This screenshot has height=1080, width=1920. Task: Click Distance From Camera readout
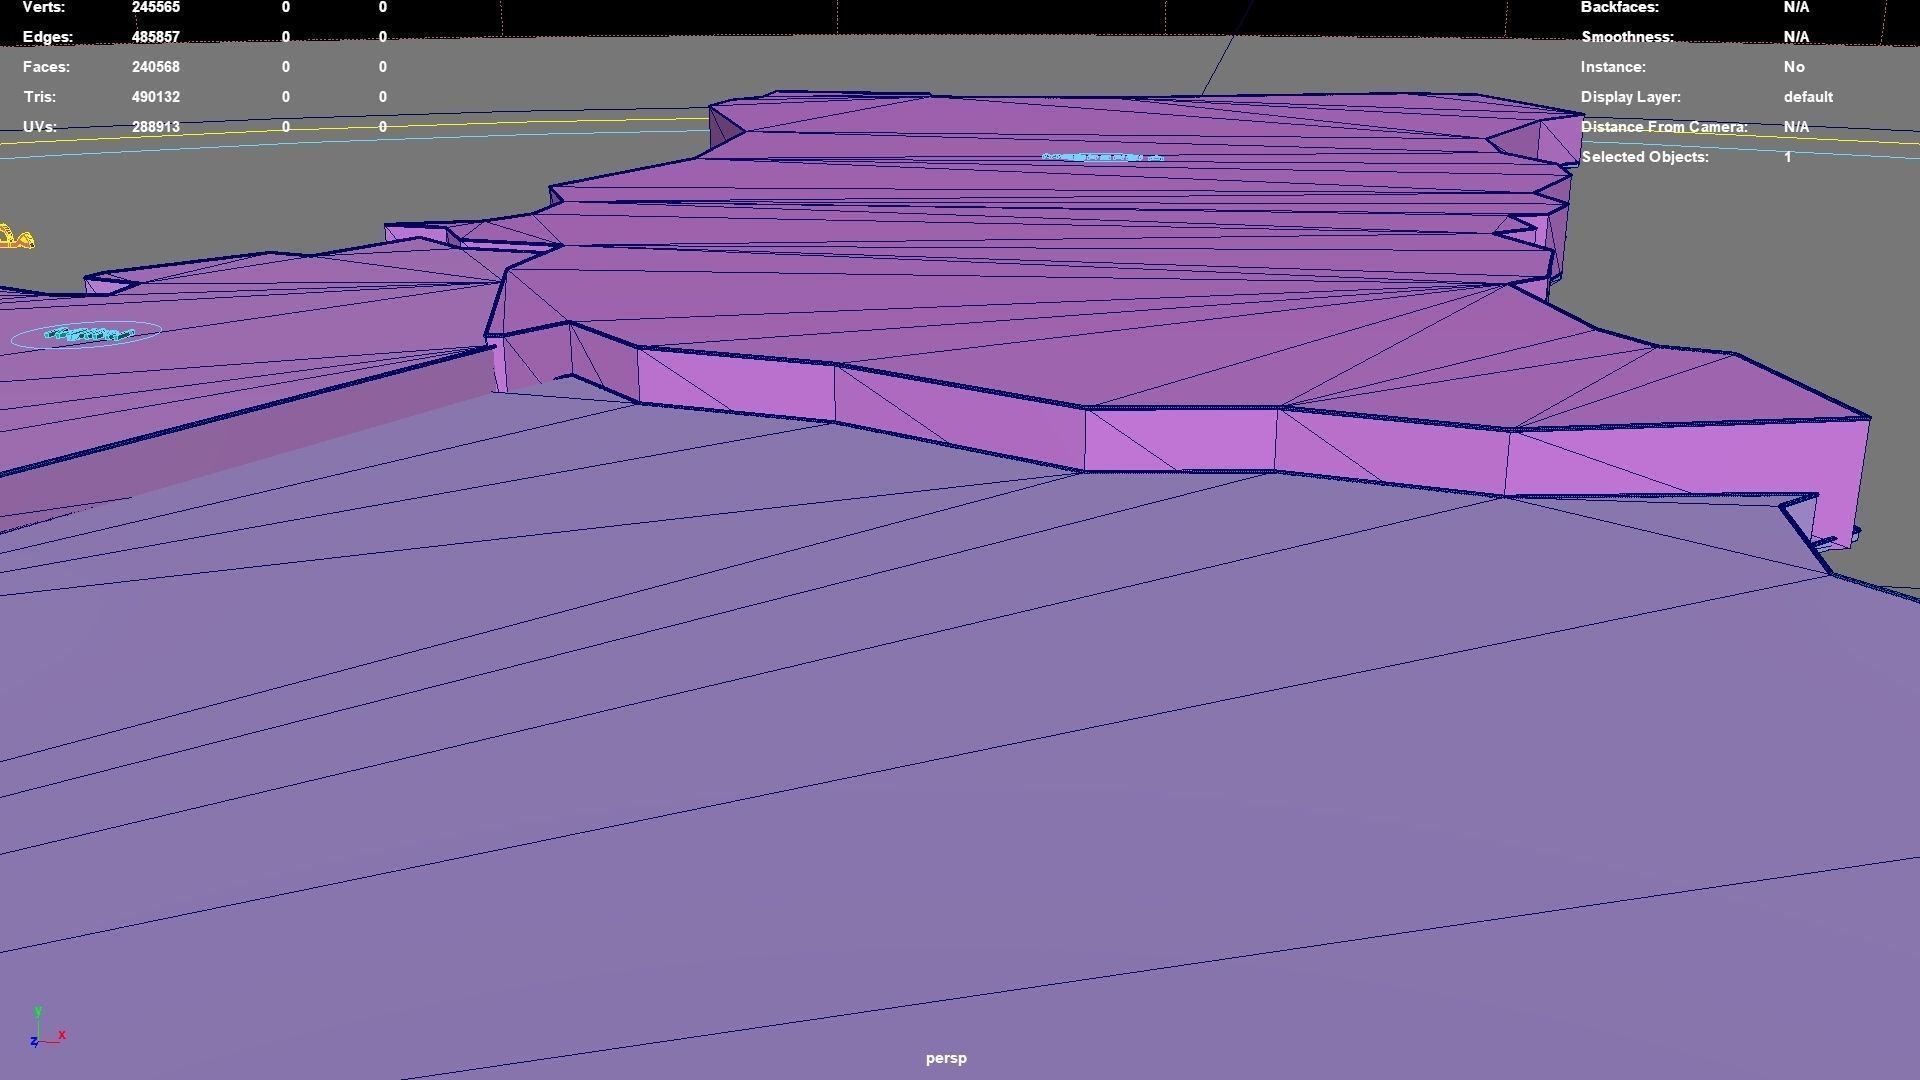point(1663,127)
